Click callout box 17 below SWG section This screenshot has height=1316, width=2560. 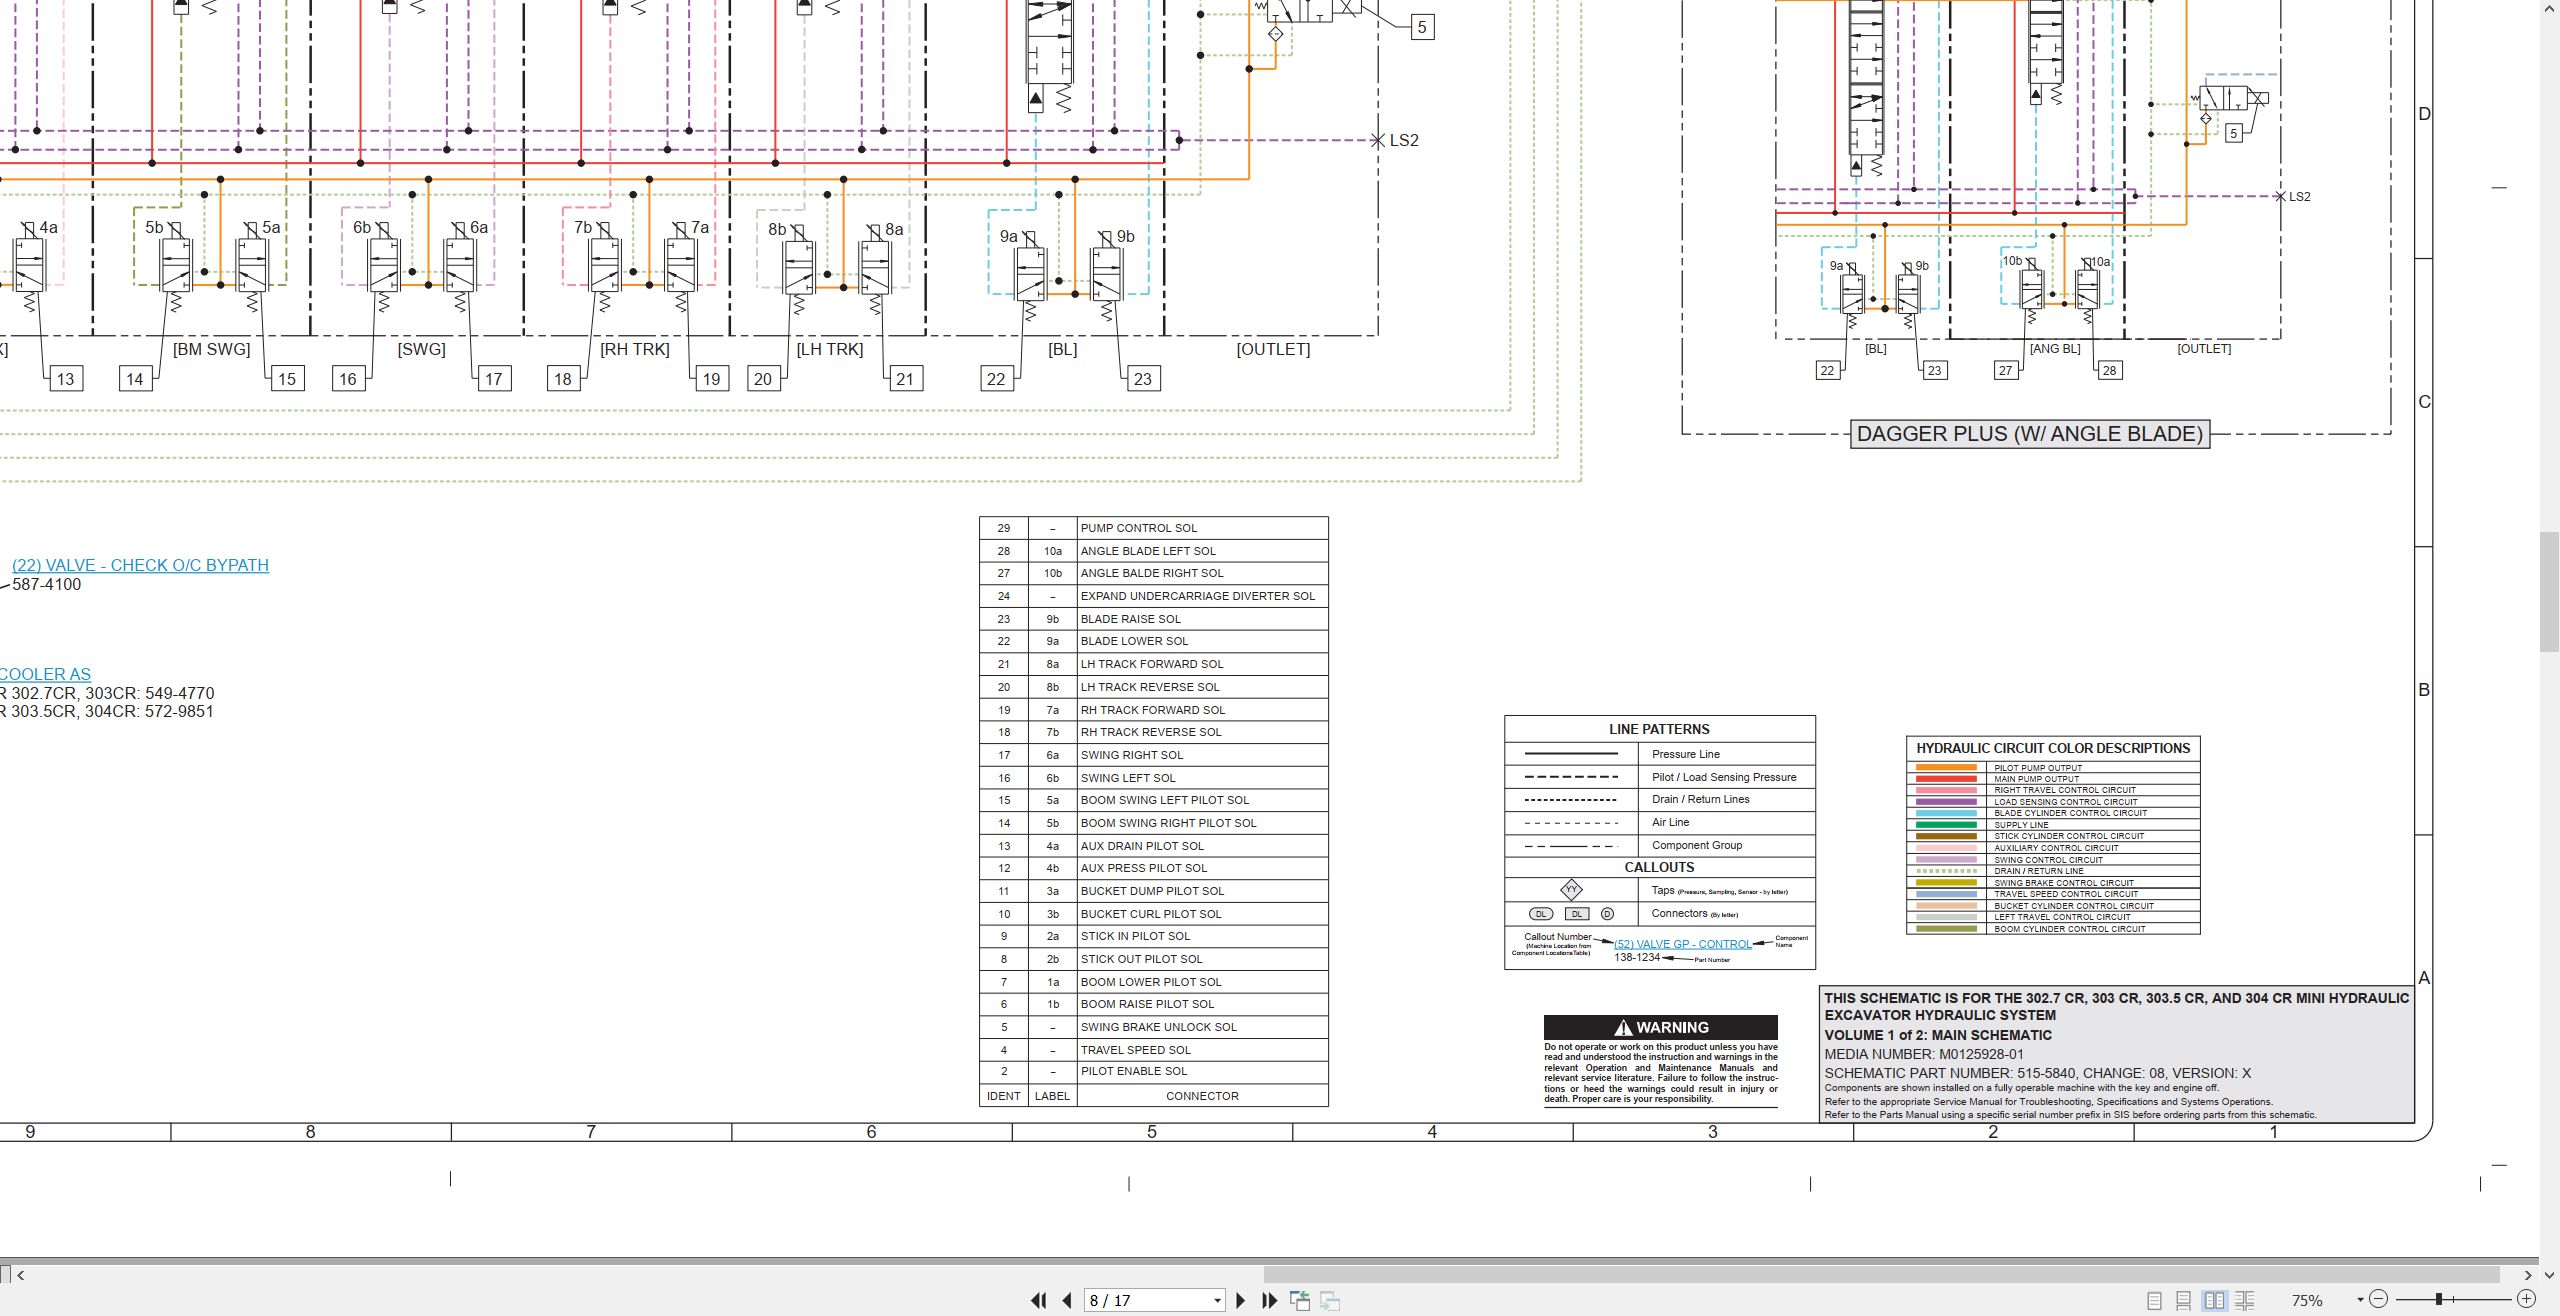tap(493, 379)
